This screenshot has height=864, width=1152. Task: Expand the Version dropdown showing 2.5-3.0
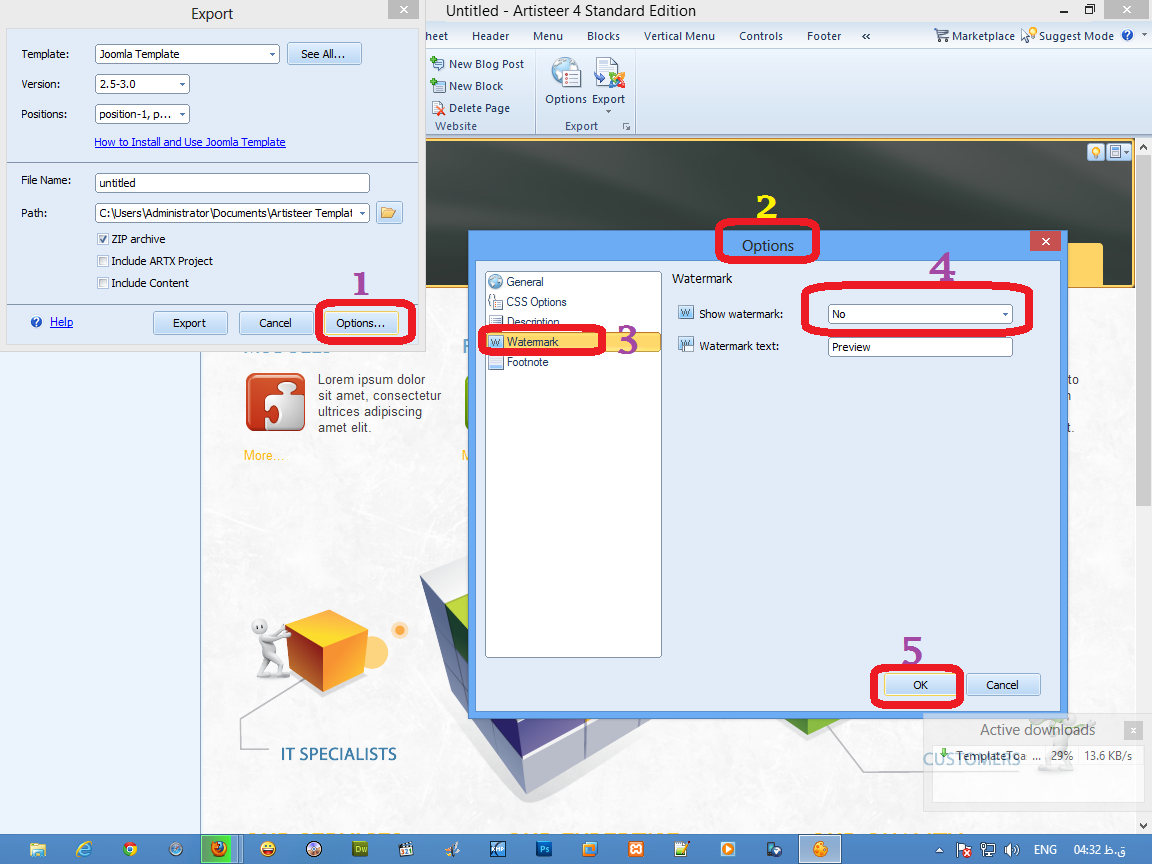[x=142, y=85]
